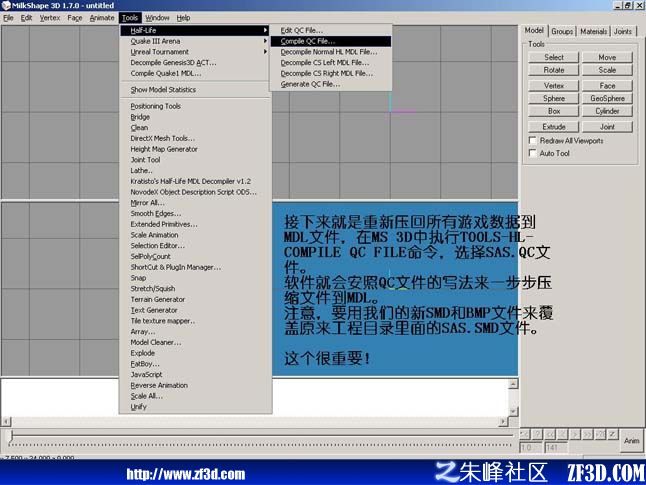Activate the Rotate tool button

pos(554,70)
